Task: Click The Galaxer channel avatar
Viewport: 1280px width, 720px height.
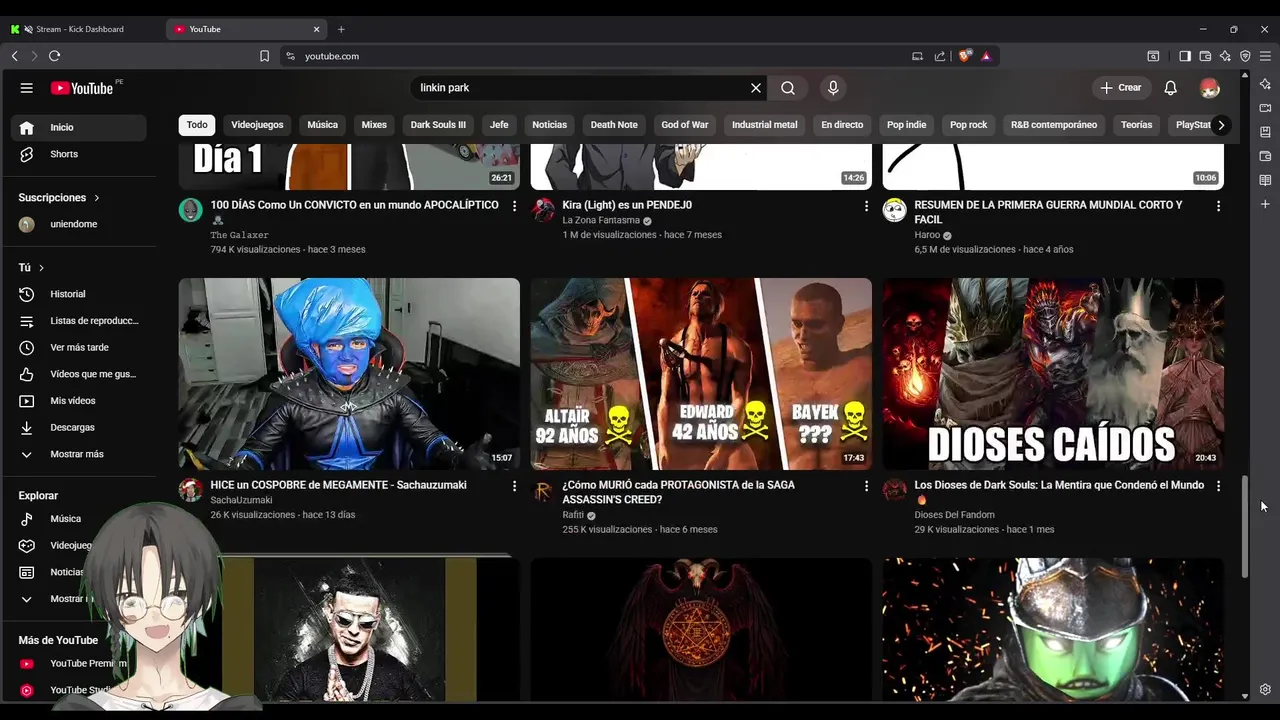Action: (191, 210)
